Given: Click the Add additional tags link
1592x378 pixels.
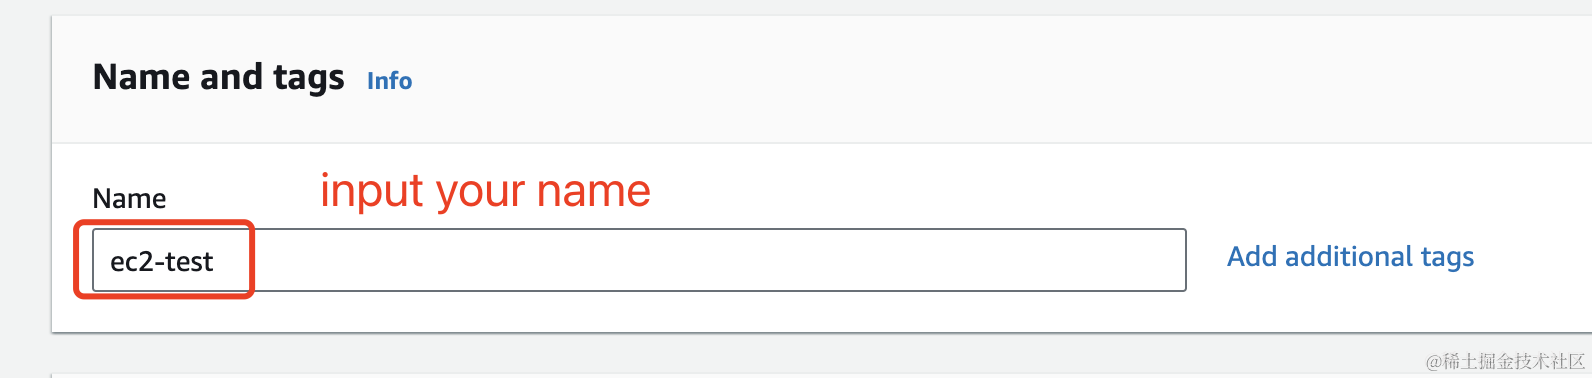Looking at the screenshot, I should coord(1350,257).
